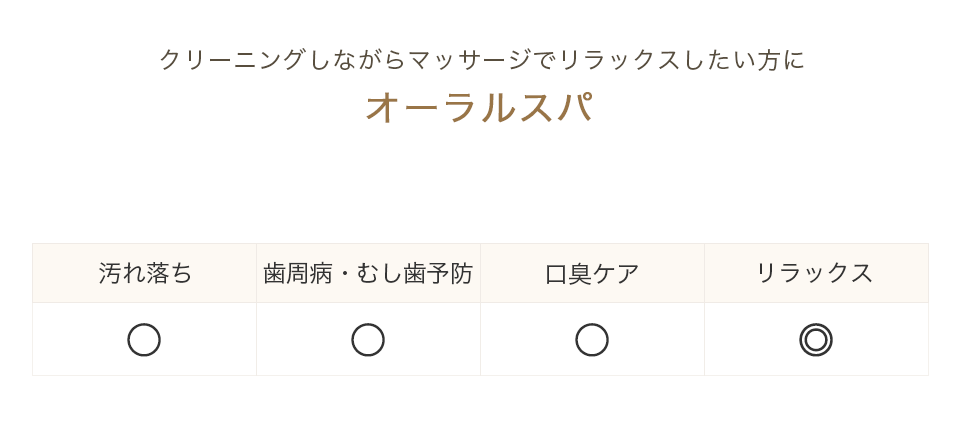This screenshot has width=960, height=424.
Task: Click the circle mark under 口臭ケア
Action: point(592,340)
